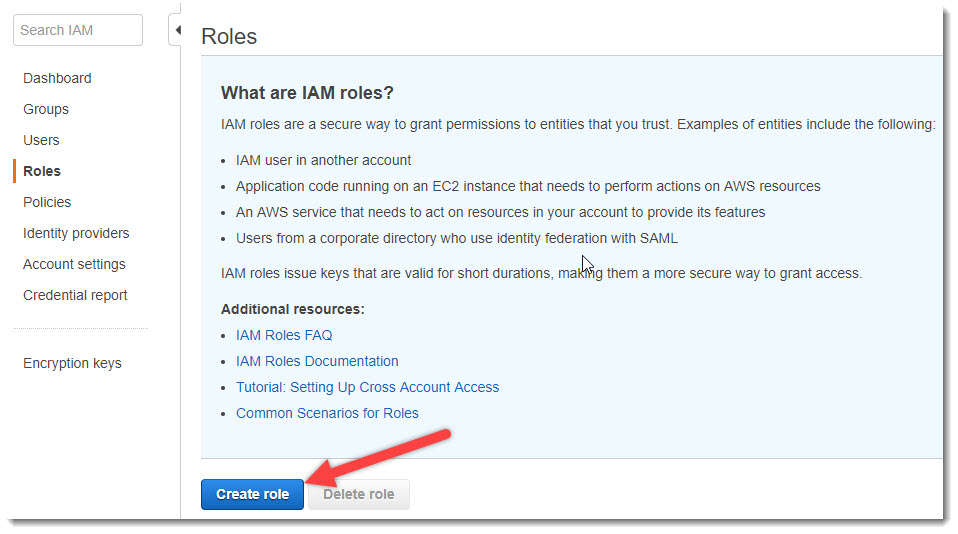Open Policies from the sidebar
This screenshot has height=534, width=958.
(x=47, y=202)
